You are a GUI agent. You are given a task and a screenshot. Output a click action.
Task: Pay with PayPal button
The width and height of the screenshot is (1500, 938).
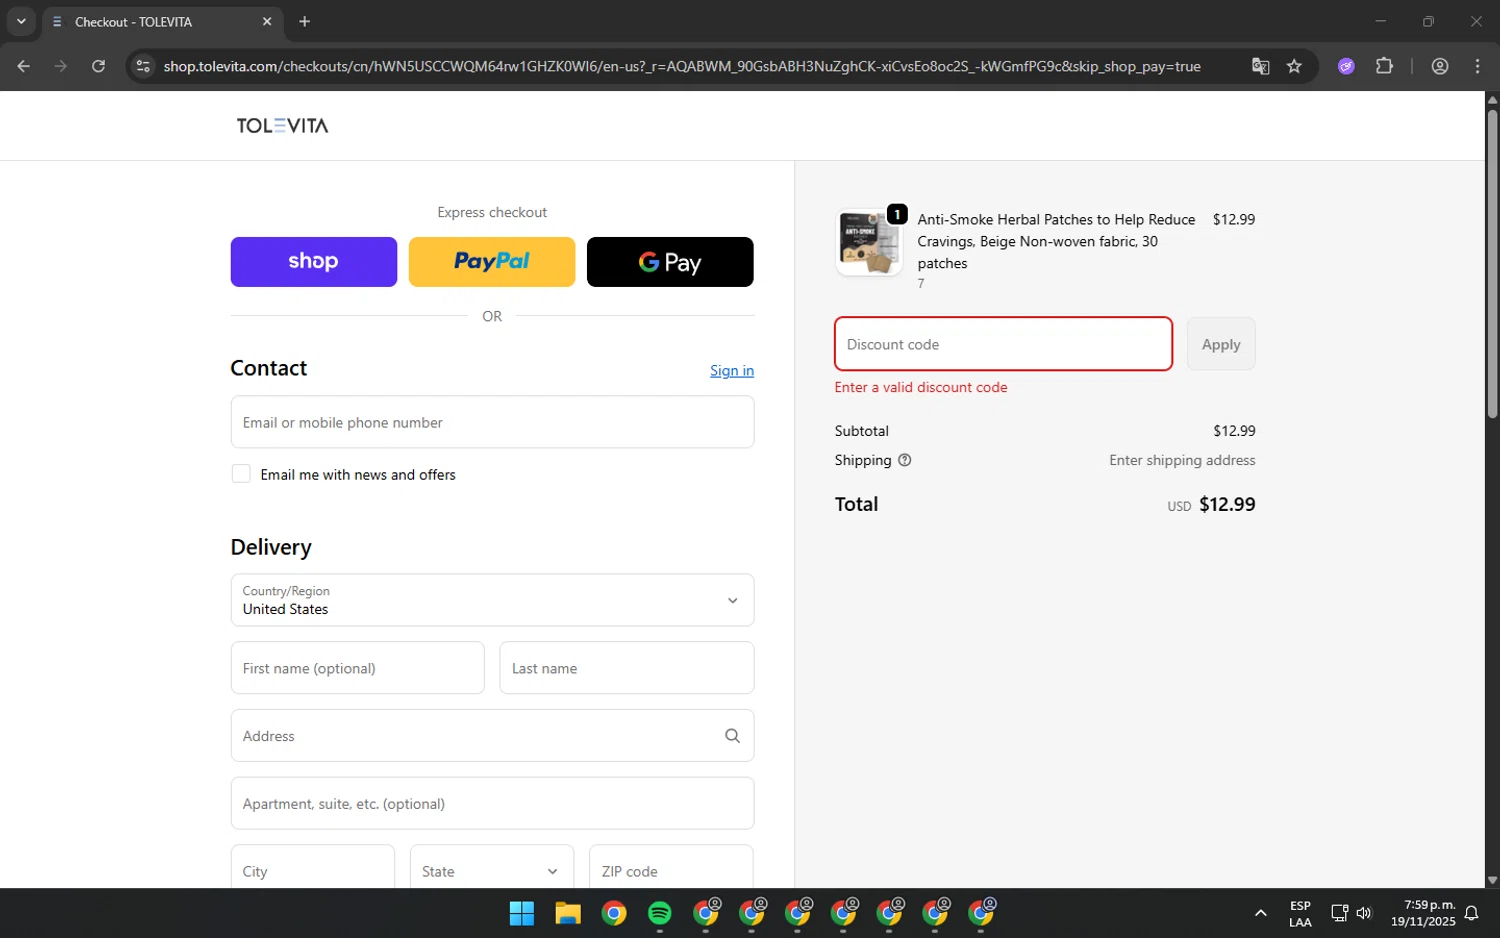click(x=492, y=262)
